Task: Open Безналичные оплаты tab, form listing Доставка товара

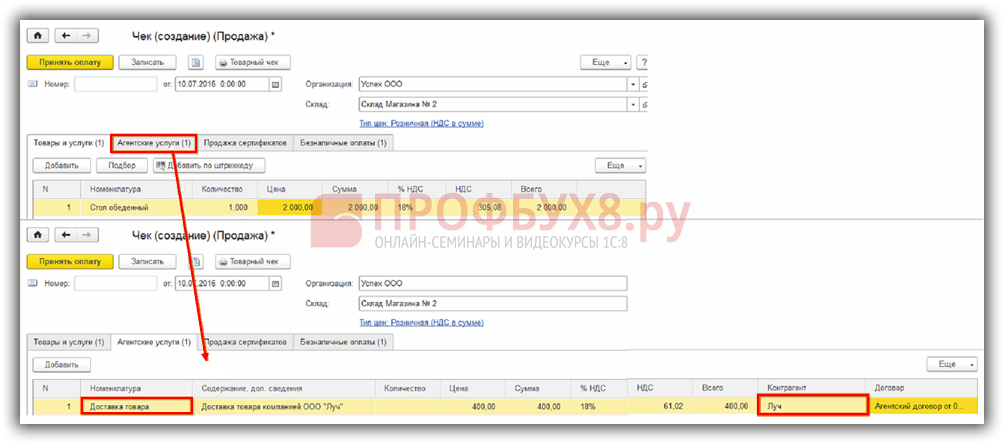Action: click(343, 342)
